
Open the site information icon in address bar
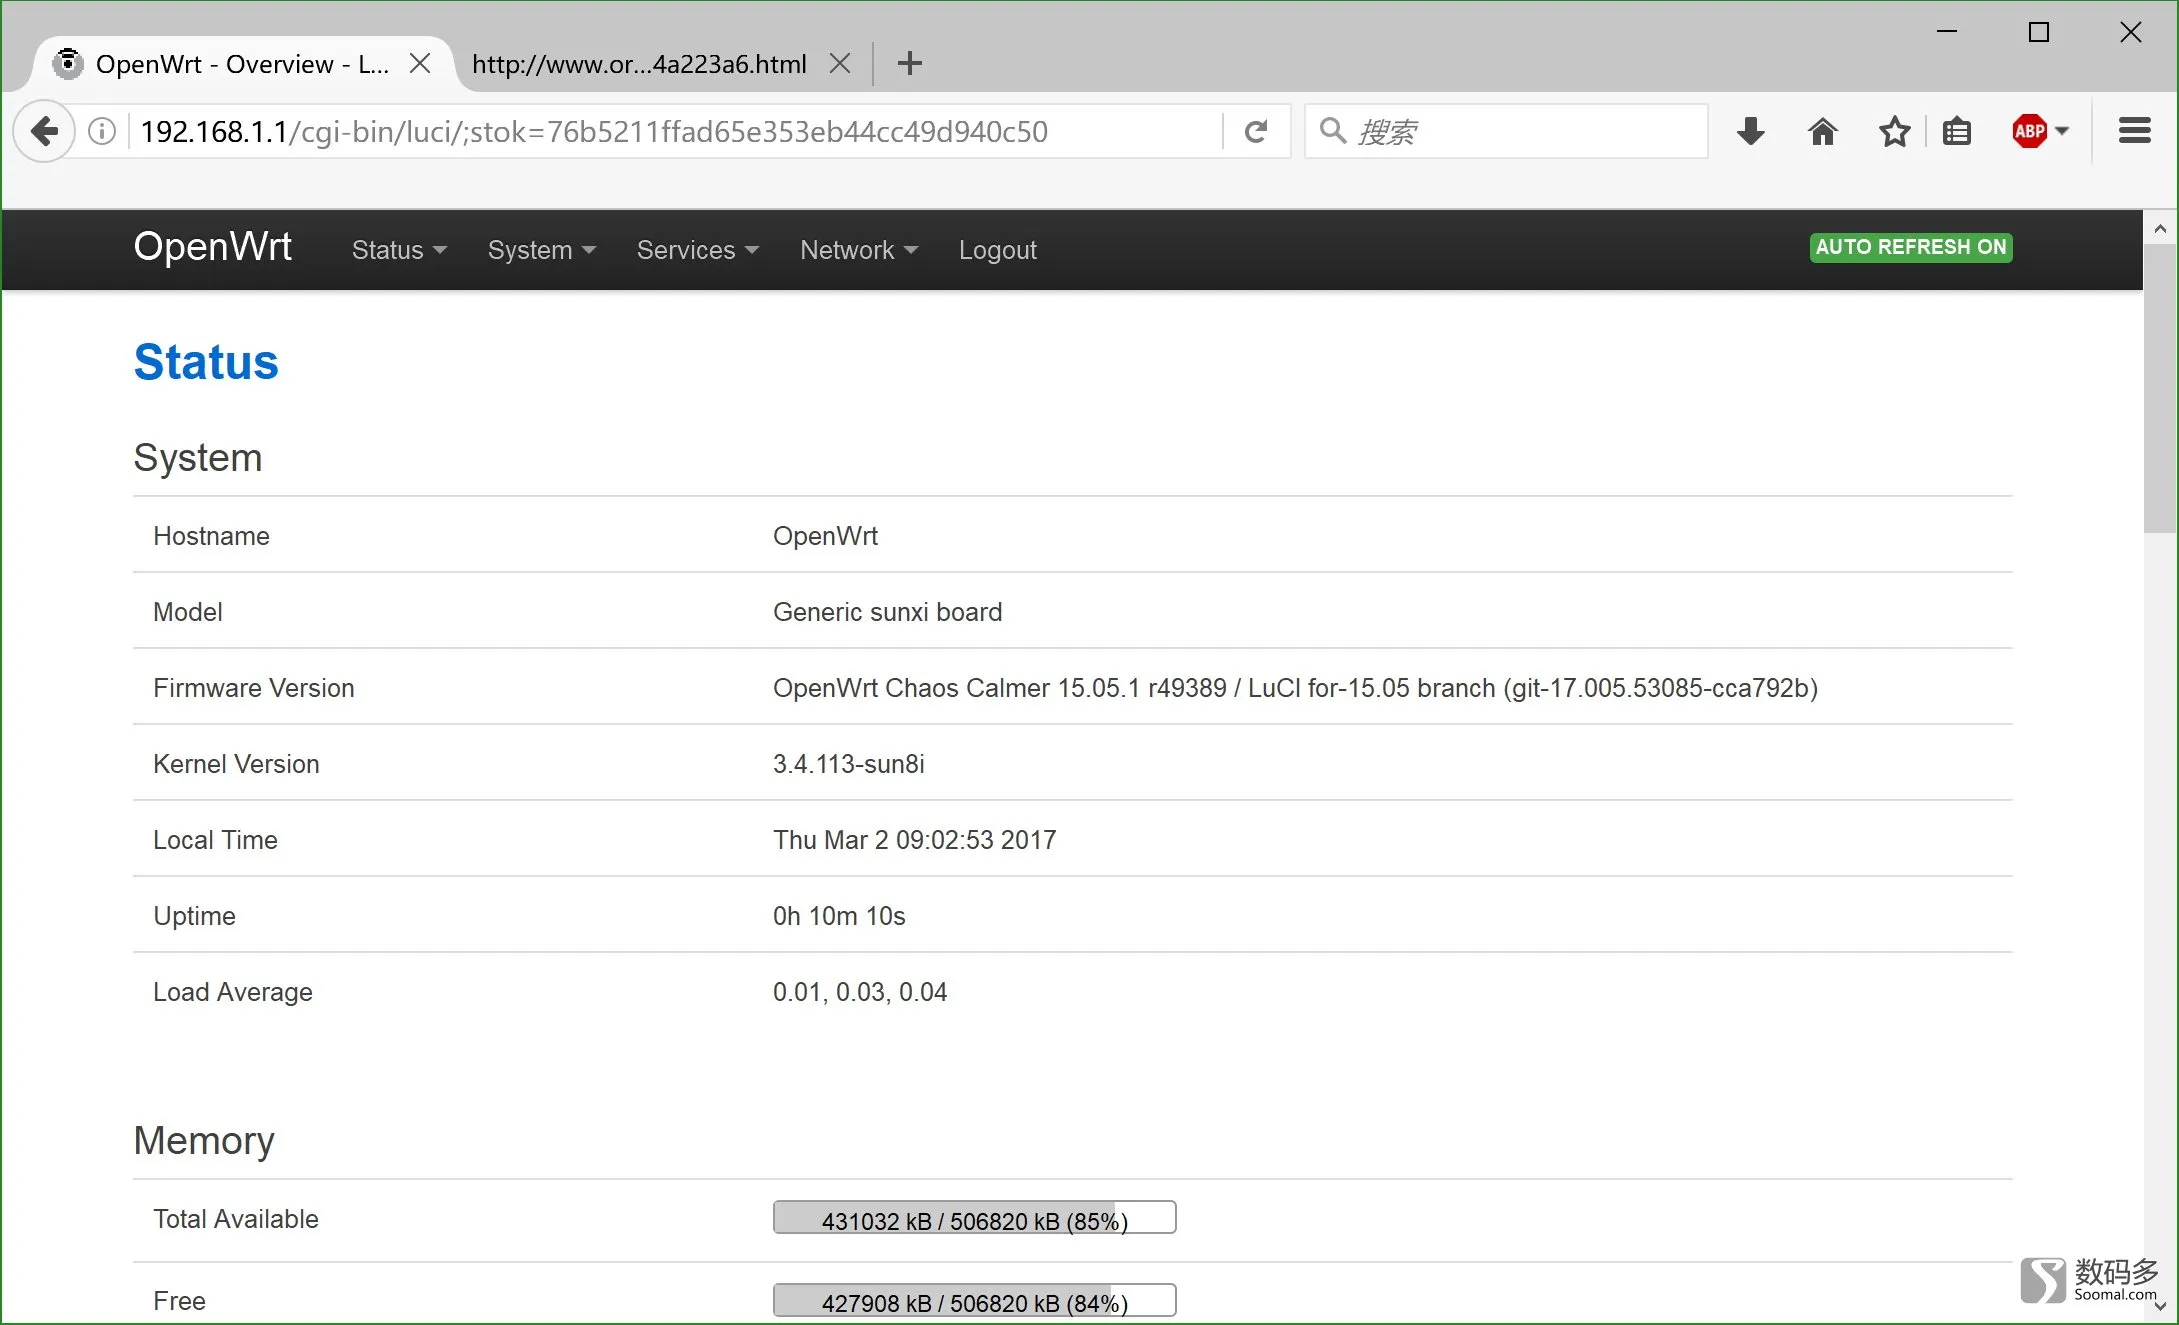pos(102,131)
